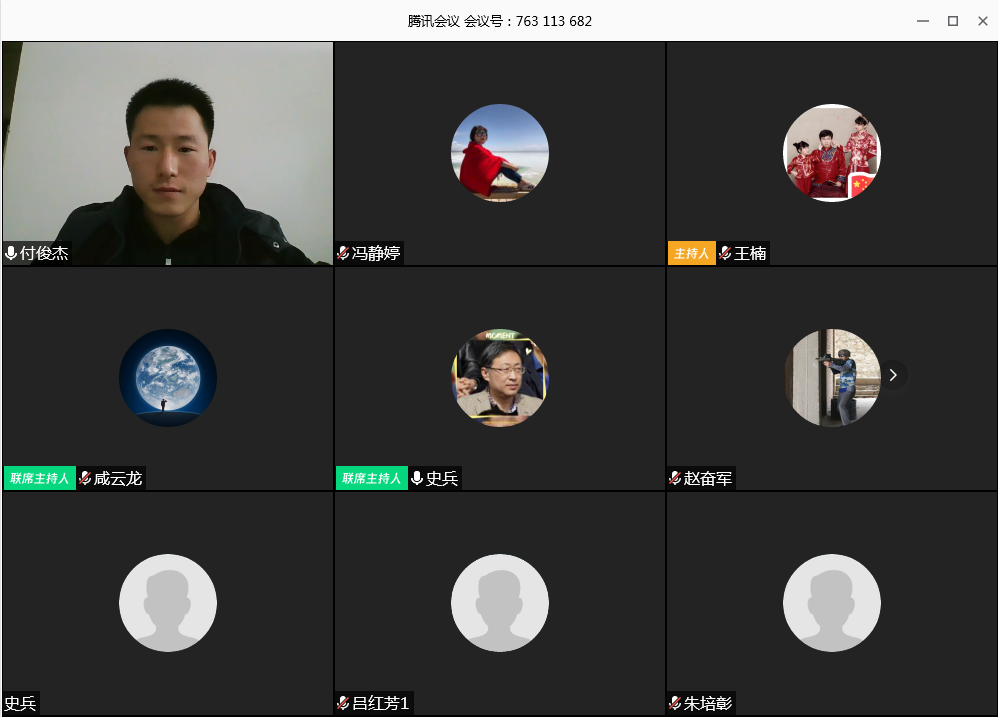Go to next page of participants arrow
The image size is (998, 717).
coord(893,375)
